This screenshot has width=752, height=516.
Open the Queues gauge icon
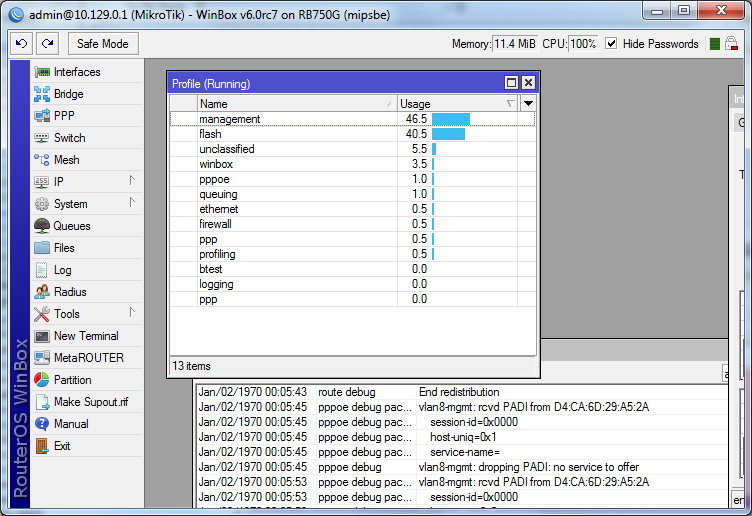tap(42, 226)
